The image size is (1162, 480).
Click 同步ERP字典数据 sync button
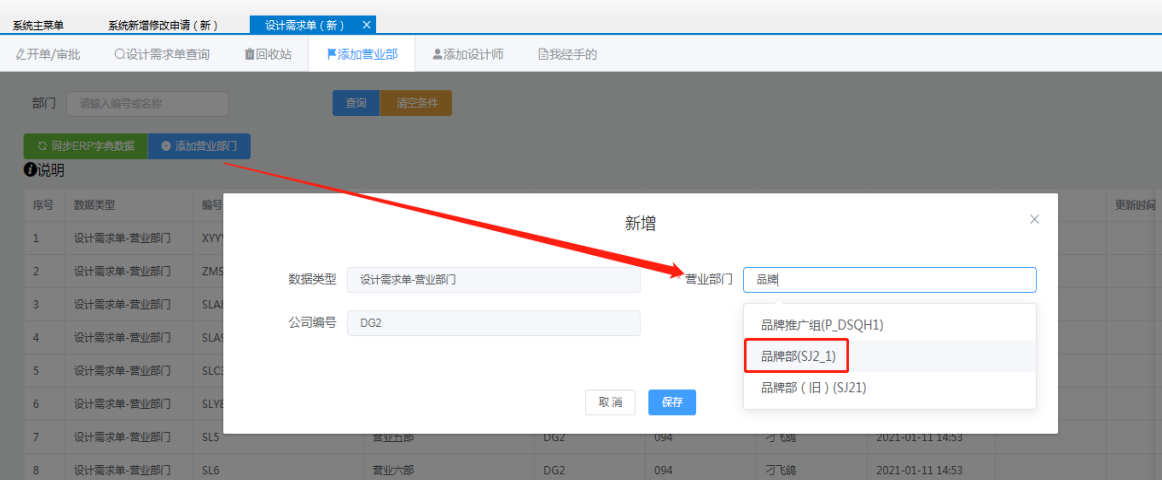click(x=86, y=146)
